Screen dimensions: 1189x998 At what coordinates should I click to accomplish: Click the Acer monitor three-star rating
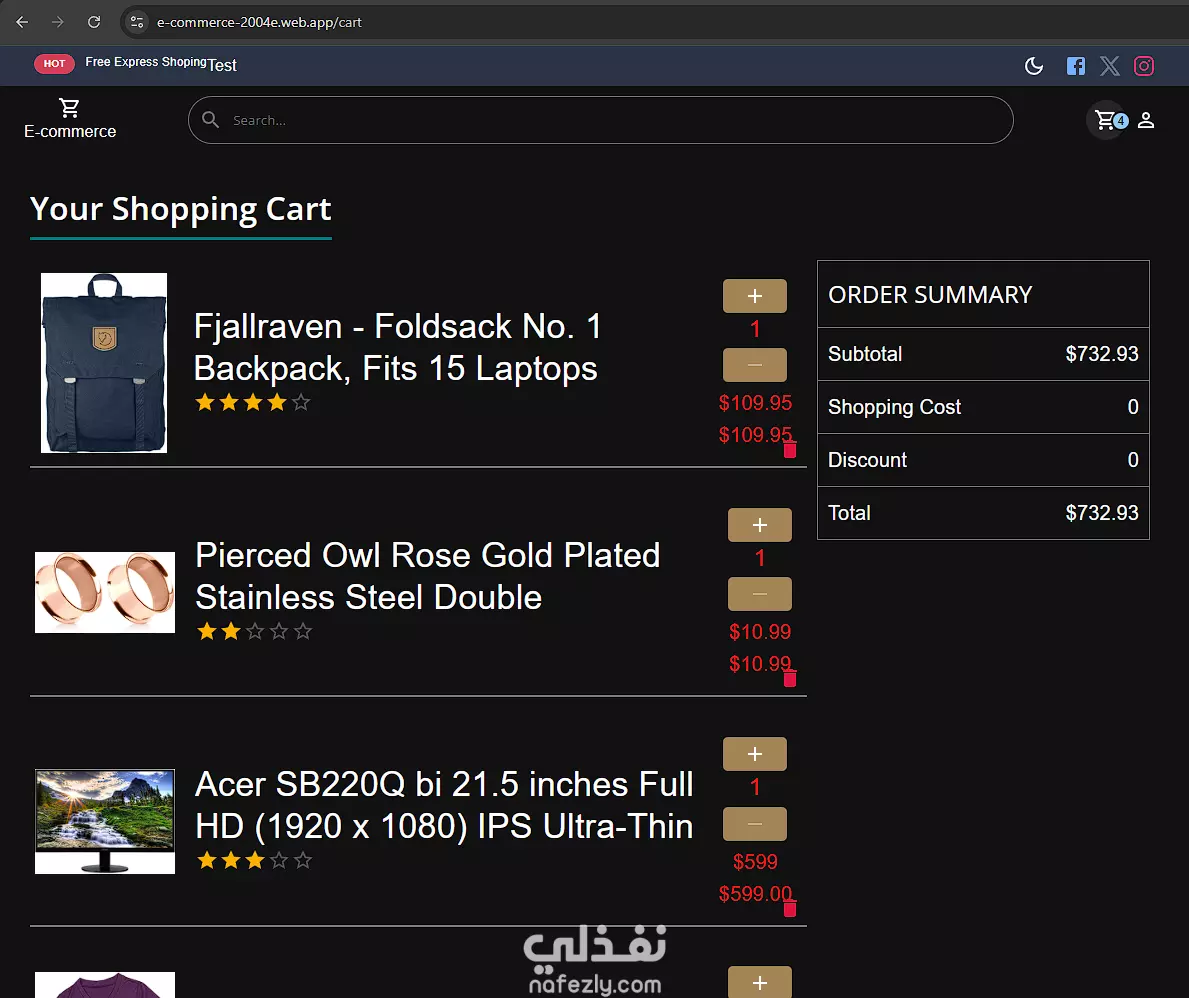coord(254,860)
